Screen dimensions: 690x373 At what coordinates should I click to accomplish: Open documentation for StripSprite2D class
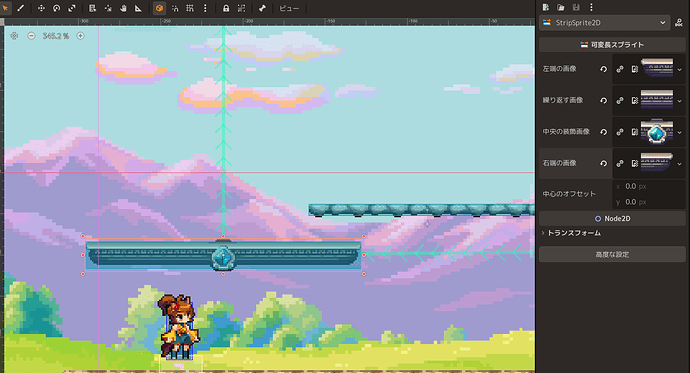(679, 22)
